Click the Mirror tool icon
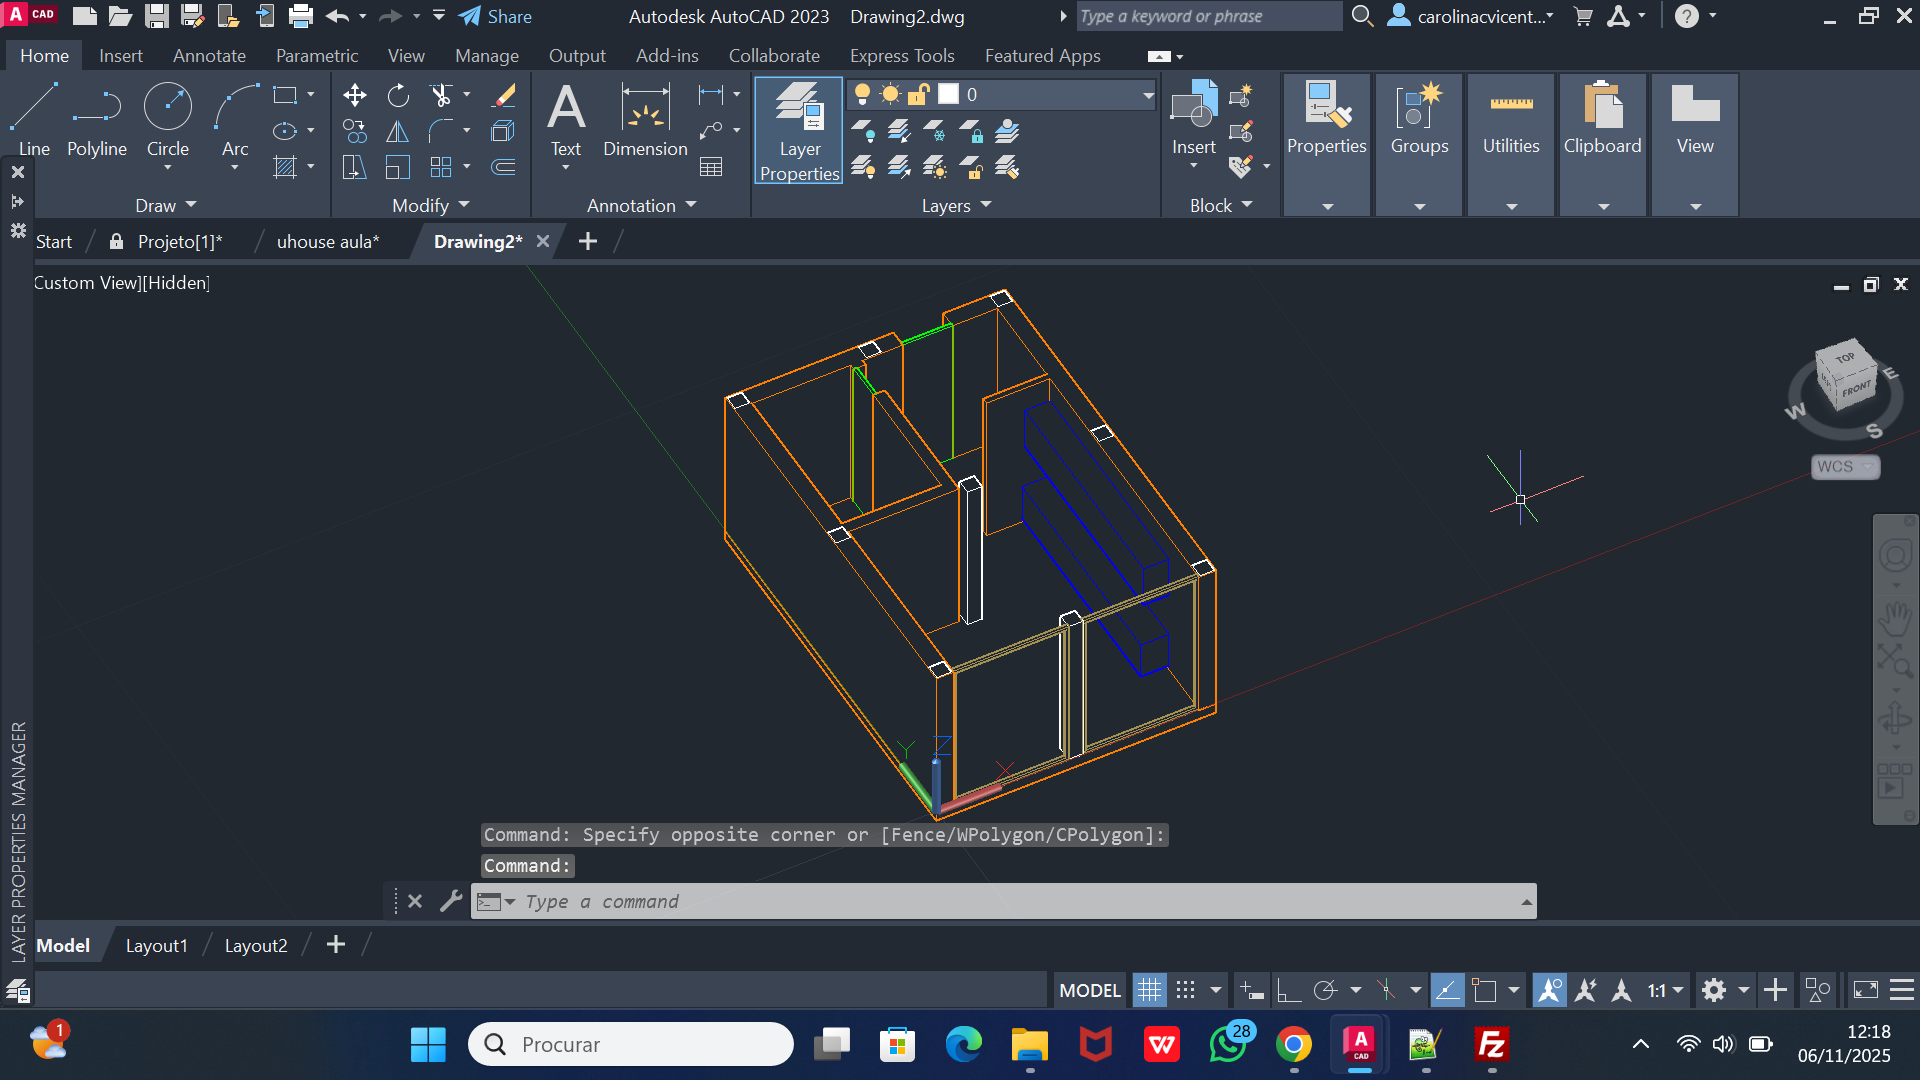 pos(398,131)
